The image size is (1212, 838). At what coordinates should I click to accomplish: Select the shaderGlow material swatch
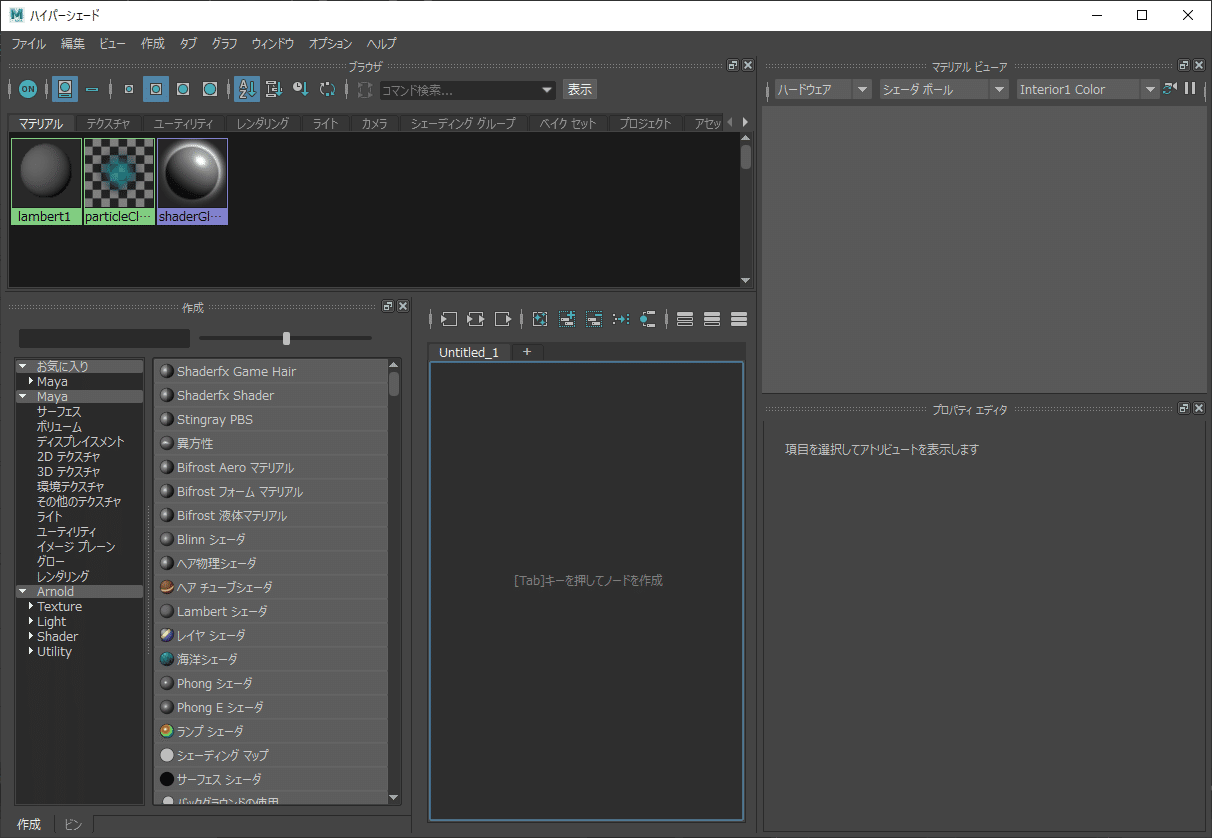192,181
